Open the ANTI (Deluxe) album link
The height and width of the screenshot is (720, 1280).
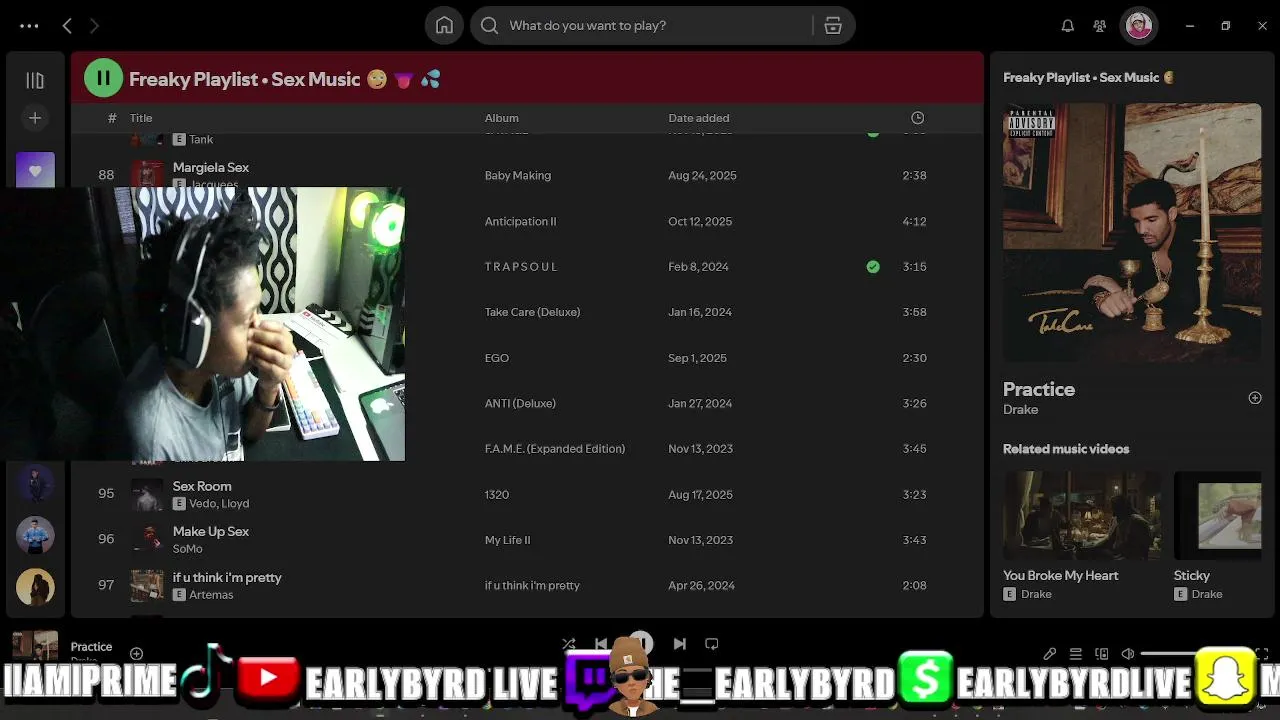[520, 403]
